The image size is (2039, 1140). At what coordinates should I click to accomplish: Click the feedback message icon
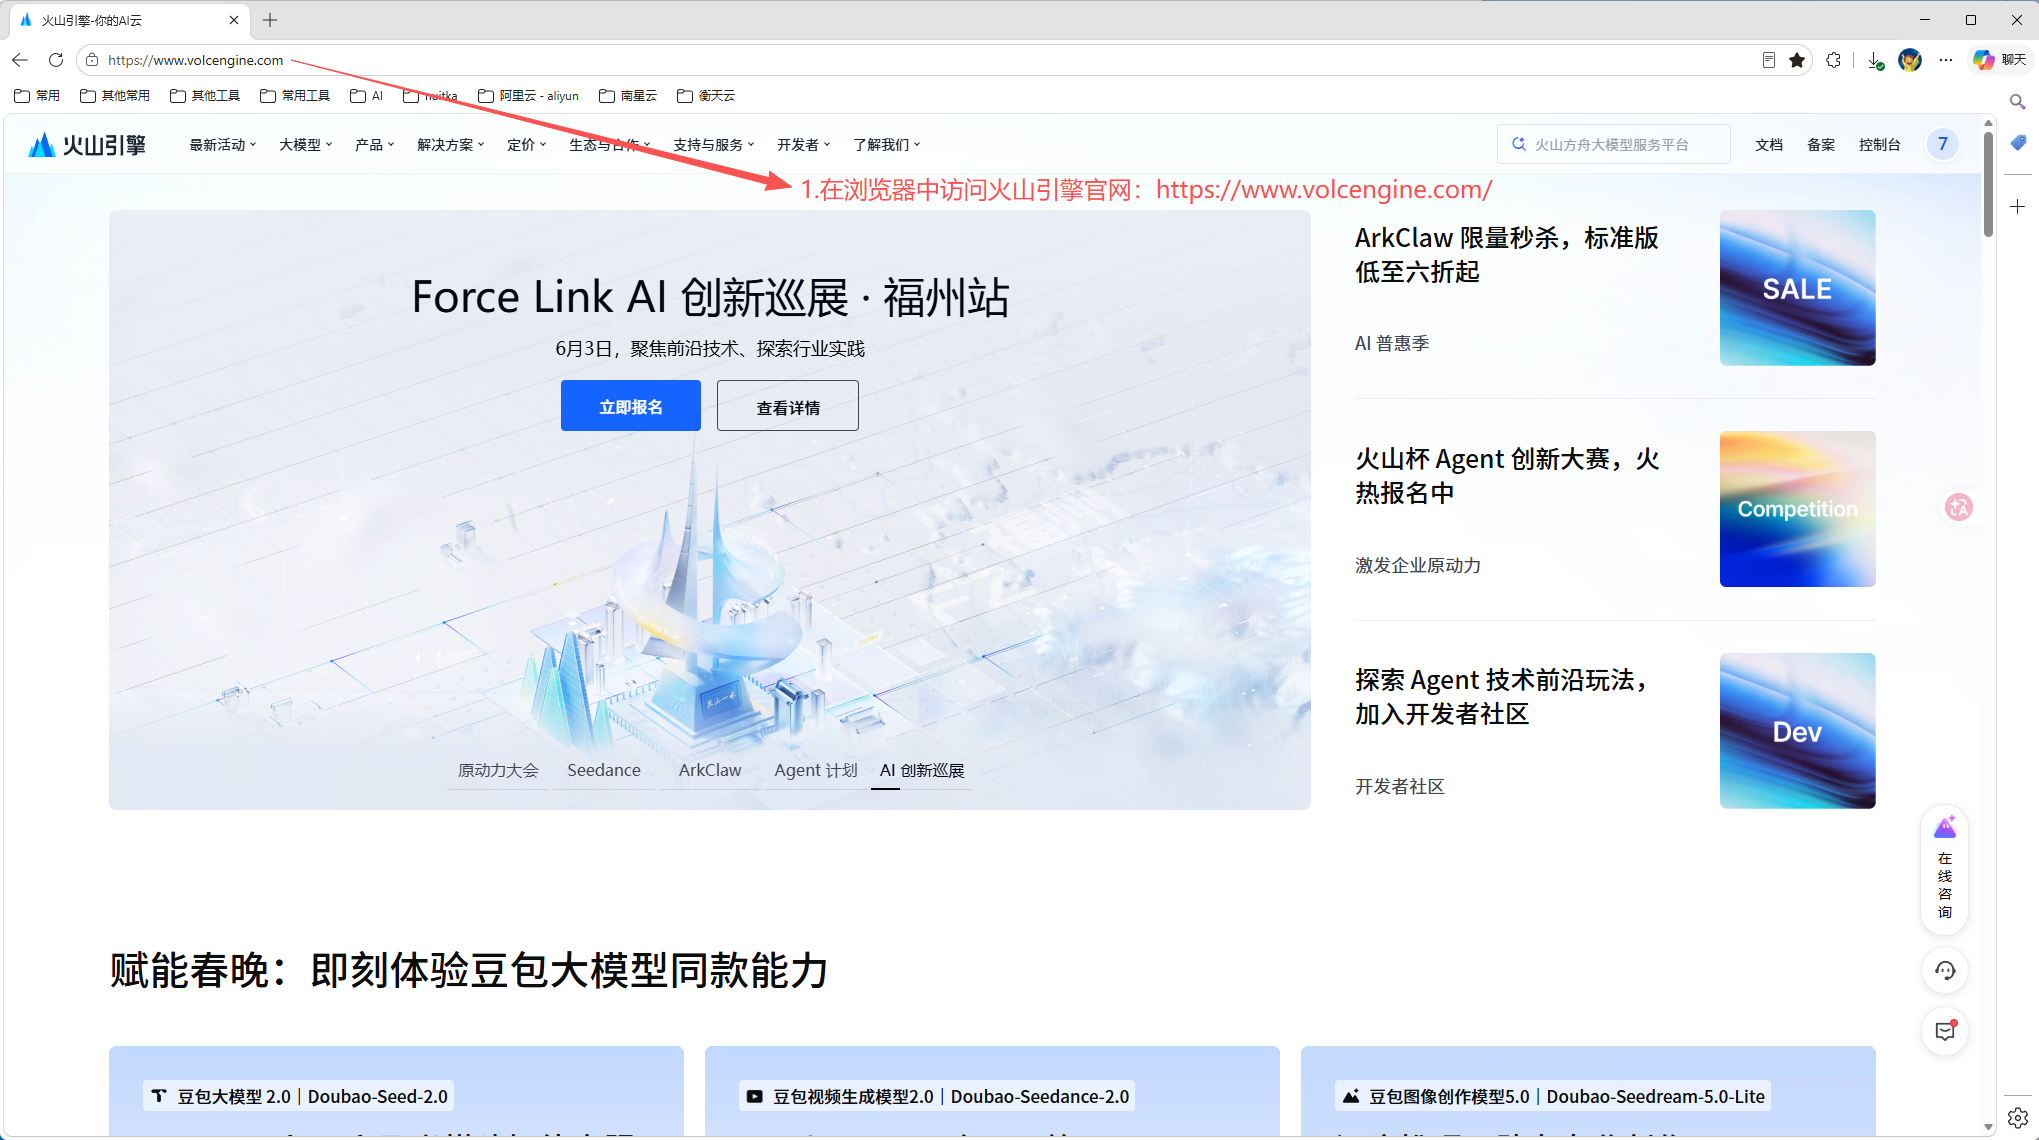click(1945, 1031)
